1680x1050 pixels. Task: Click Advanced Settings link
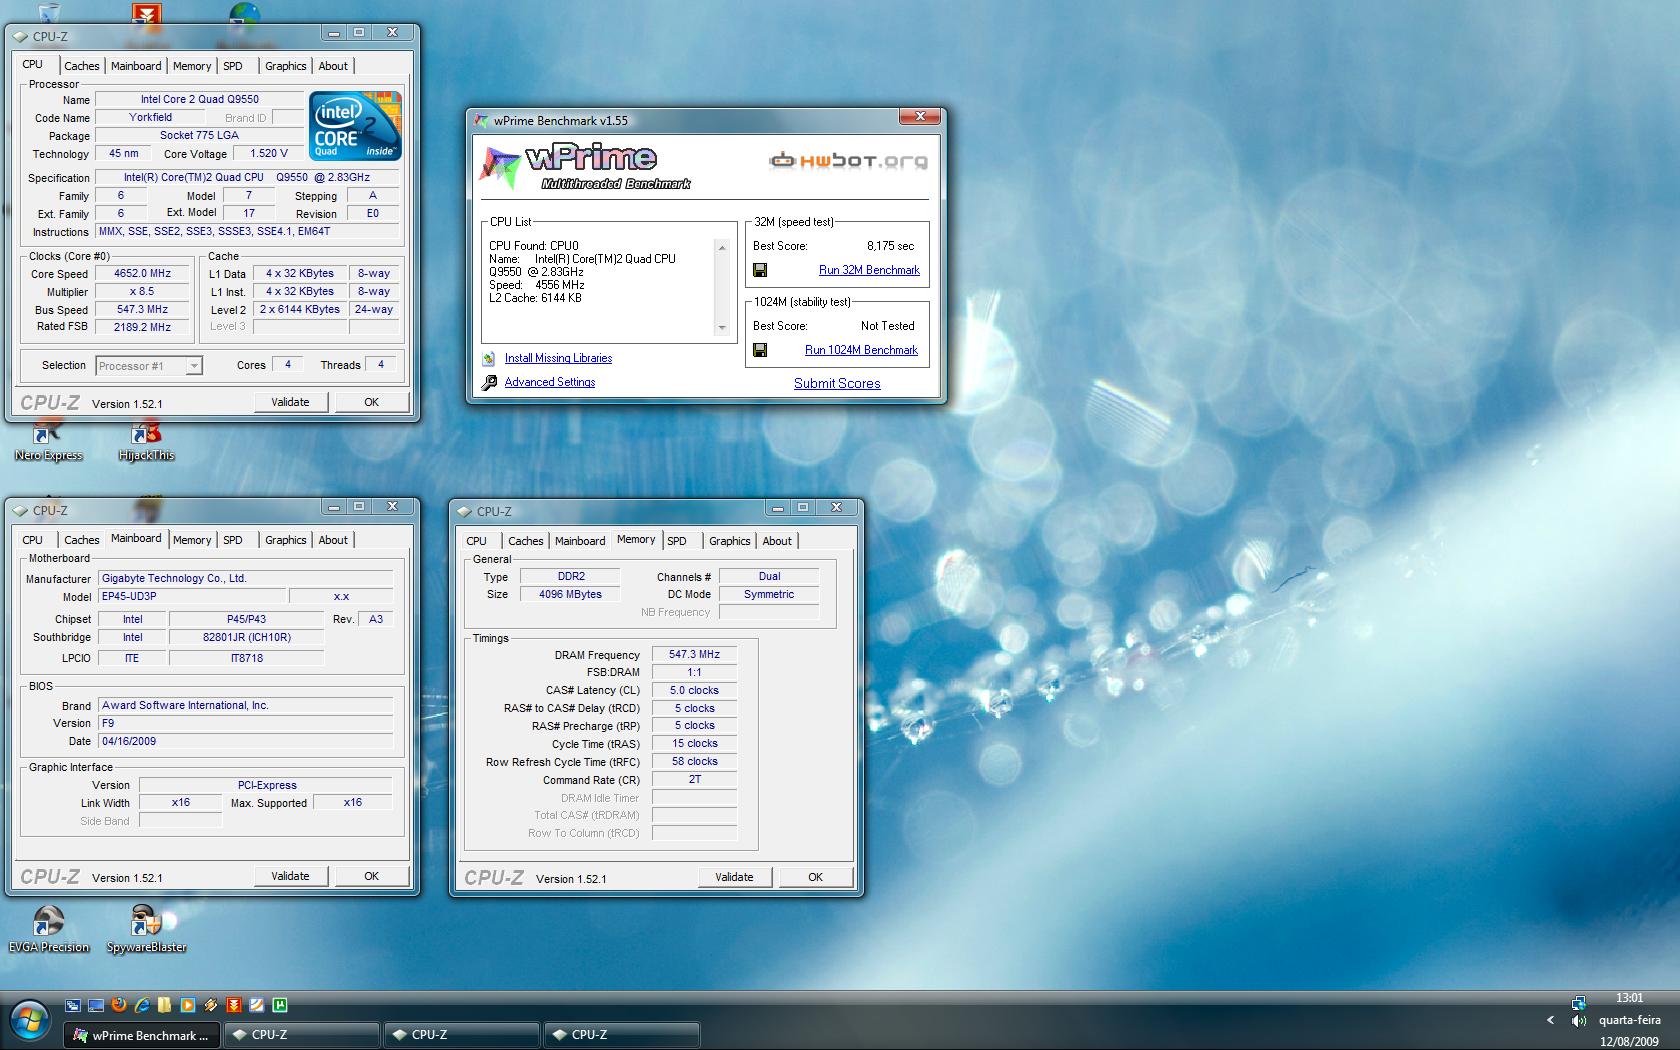[550, 382]
